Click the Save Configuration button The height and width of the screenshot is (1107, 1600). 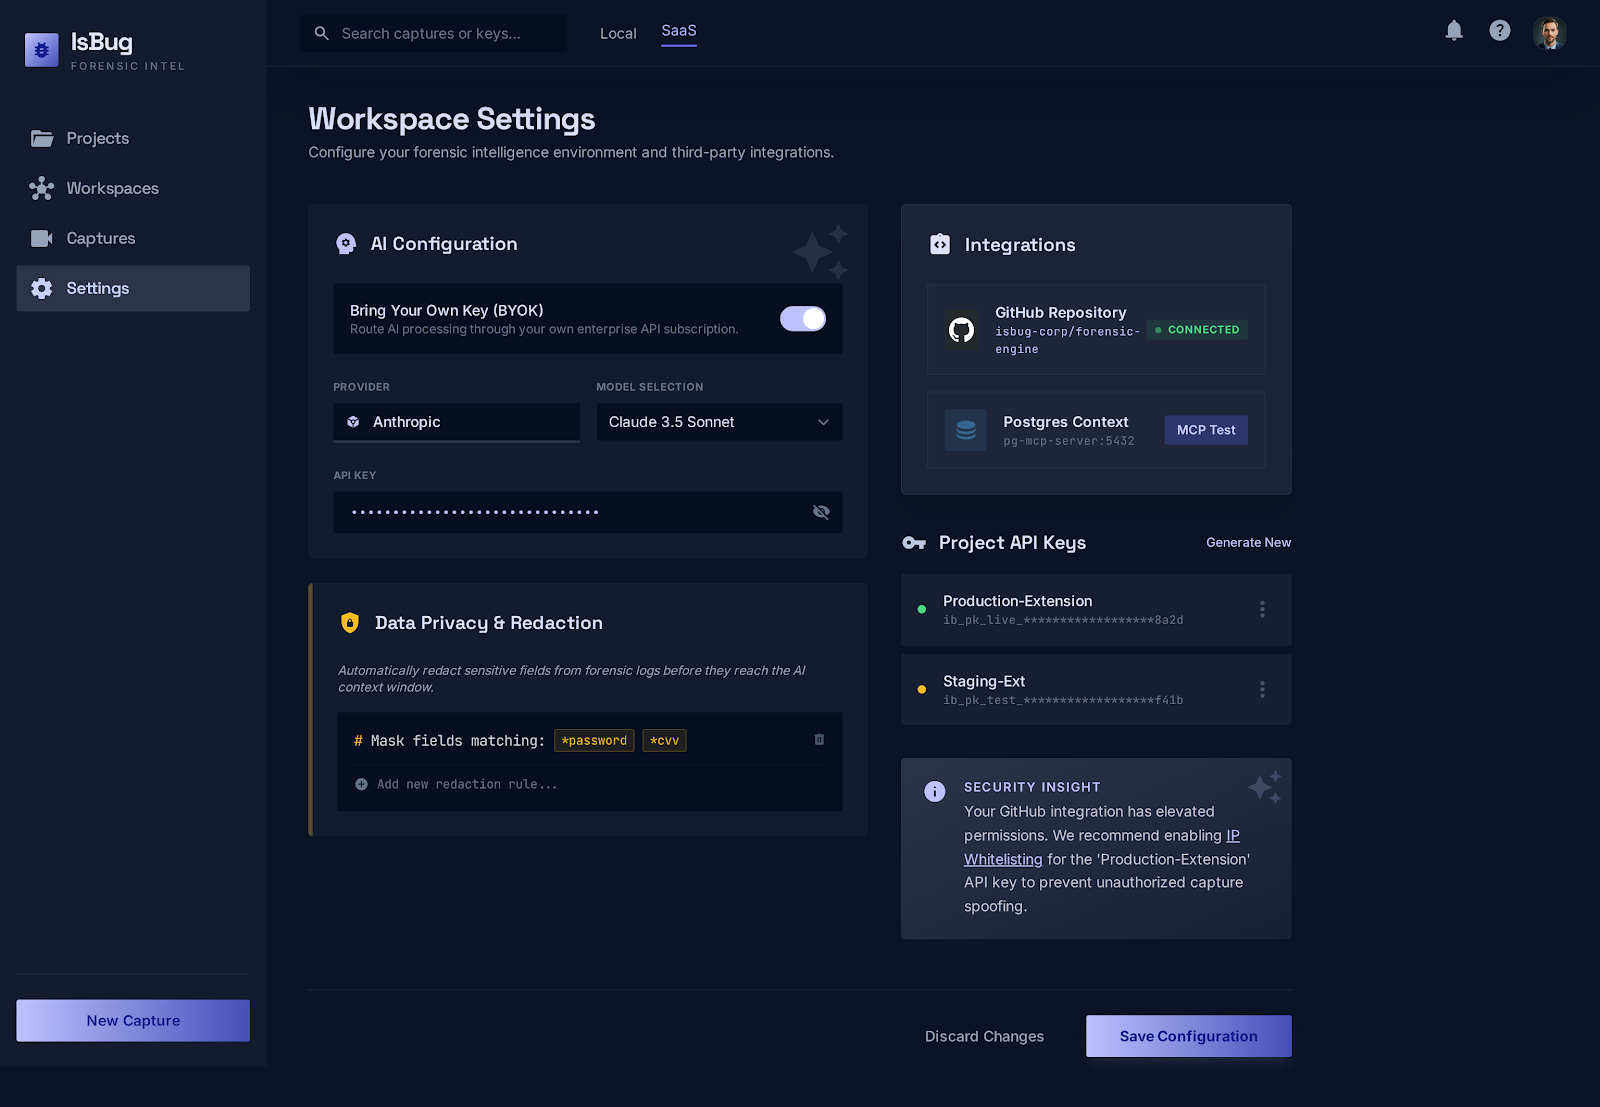[1188, 1036]
